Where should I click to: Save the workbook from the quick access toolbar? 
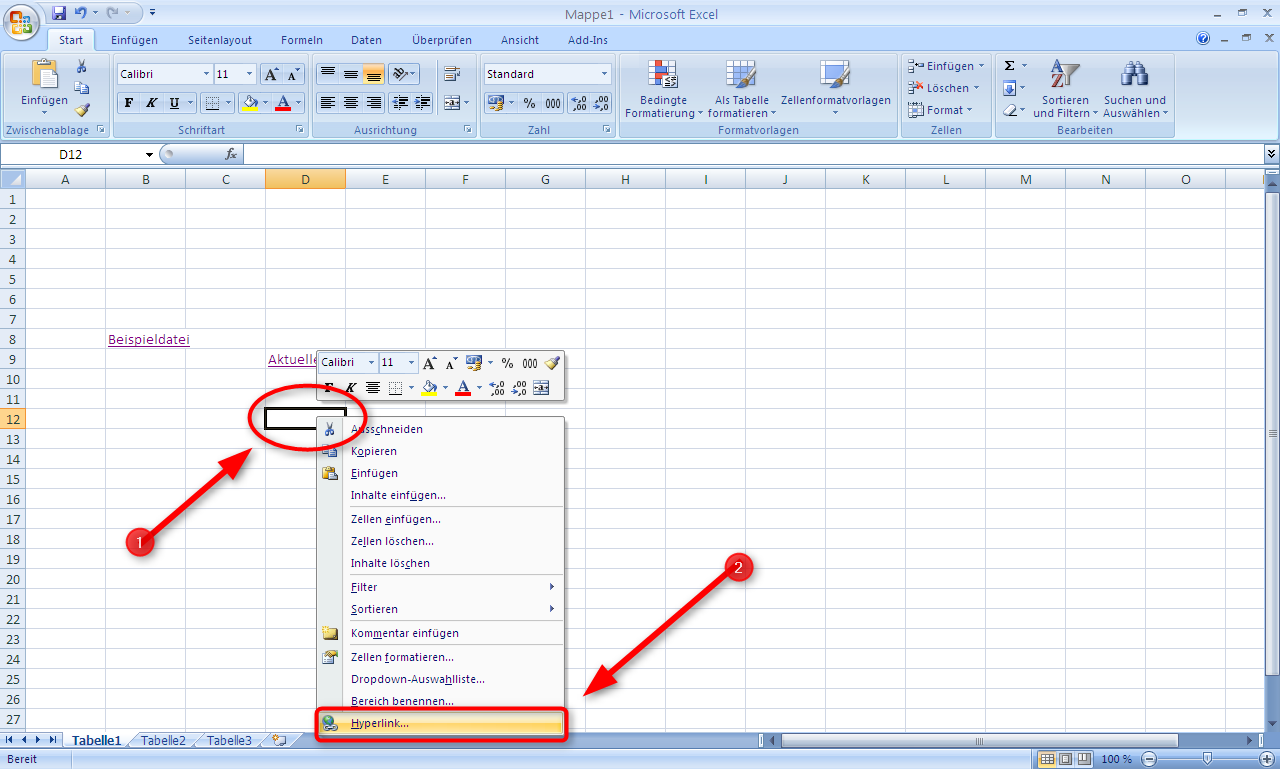[59, 14]
